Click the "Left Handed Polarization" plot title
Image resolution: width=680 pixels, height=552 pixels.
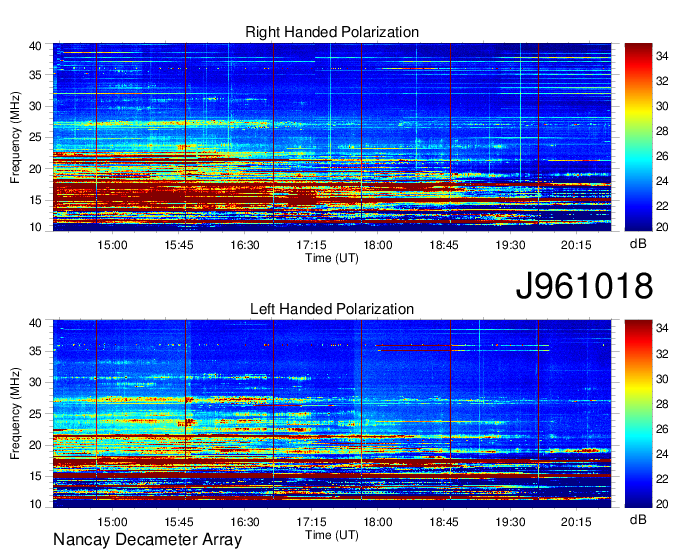332,309
